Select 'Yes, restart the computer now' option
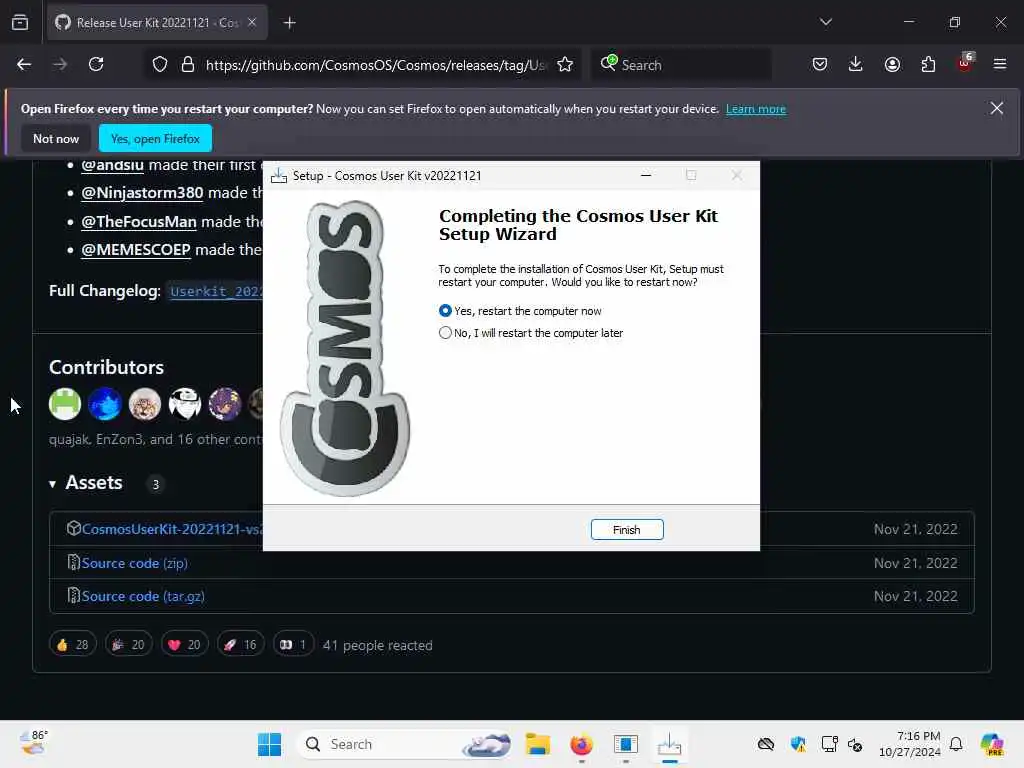Screen dimensions: 1024x768 point(520,311)
